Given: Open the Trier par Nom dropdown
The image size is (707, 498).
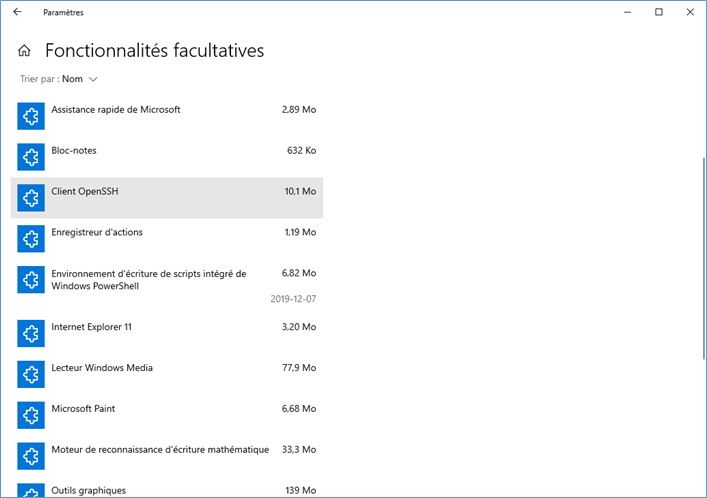Looking at the screenshot, I should coord(79,79).
